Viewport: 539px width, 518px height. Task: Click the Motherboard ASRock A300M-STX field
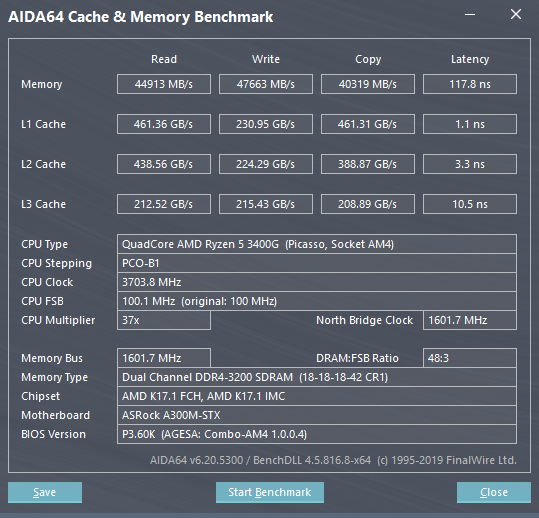[317, 415]
